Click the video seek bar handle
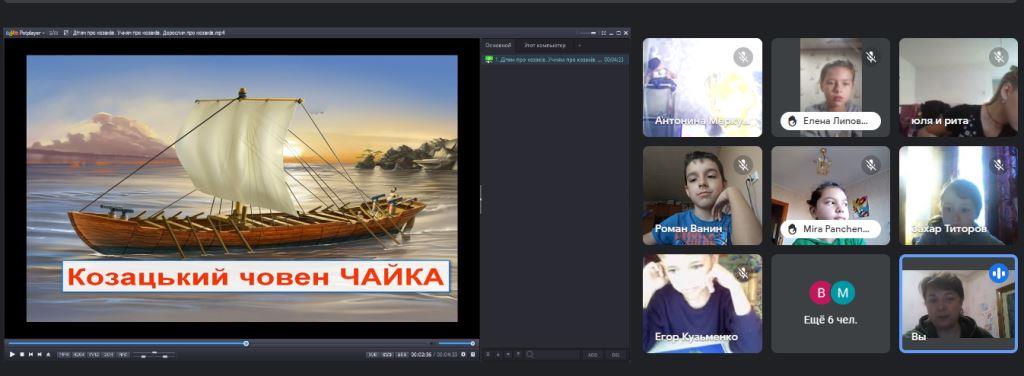Screen dimensions: 1024x376 246,343
